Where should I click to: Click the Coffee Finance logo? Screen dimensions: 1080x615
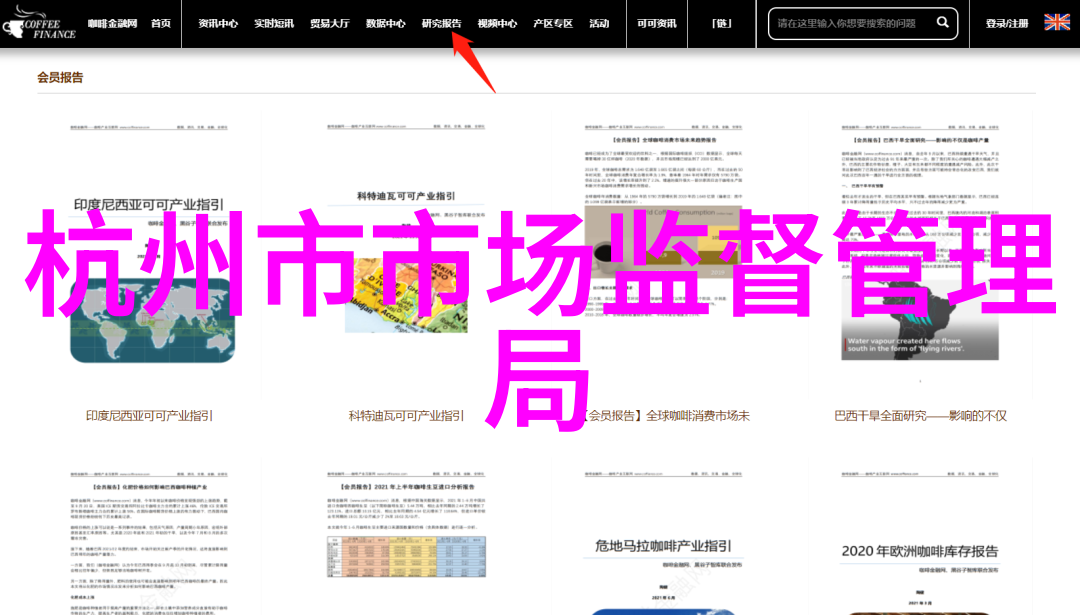(41, 23)
